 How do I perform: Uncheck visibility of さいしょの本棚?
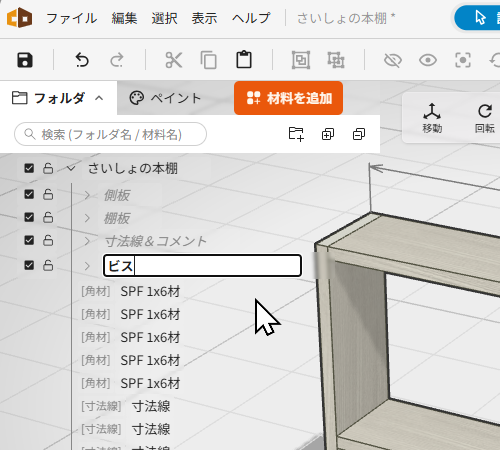pos(29,168)
